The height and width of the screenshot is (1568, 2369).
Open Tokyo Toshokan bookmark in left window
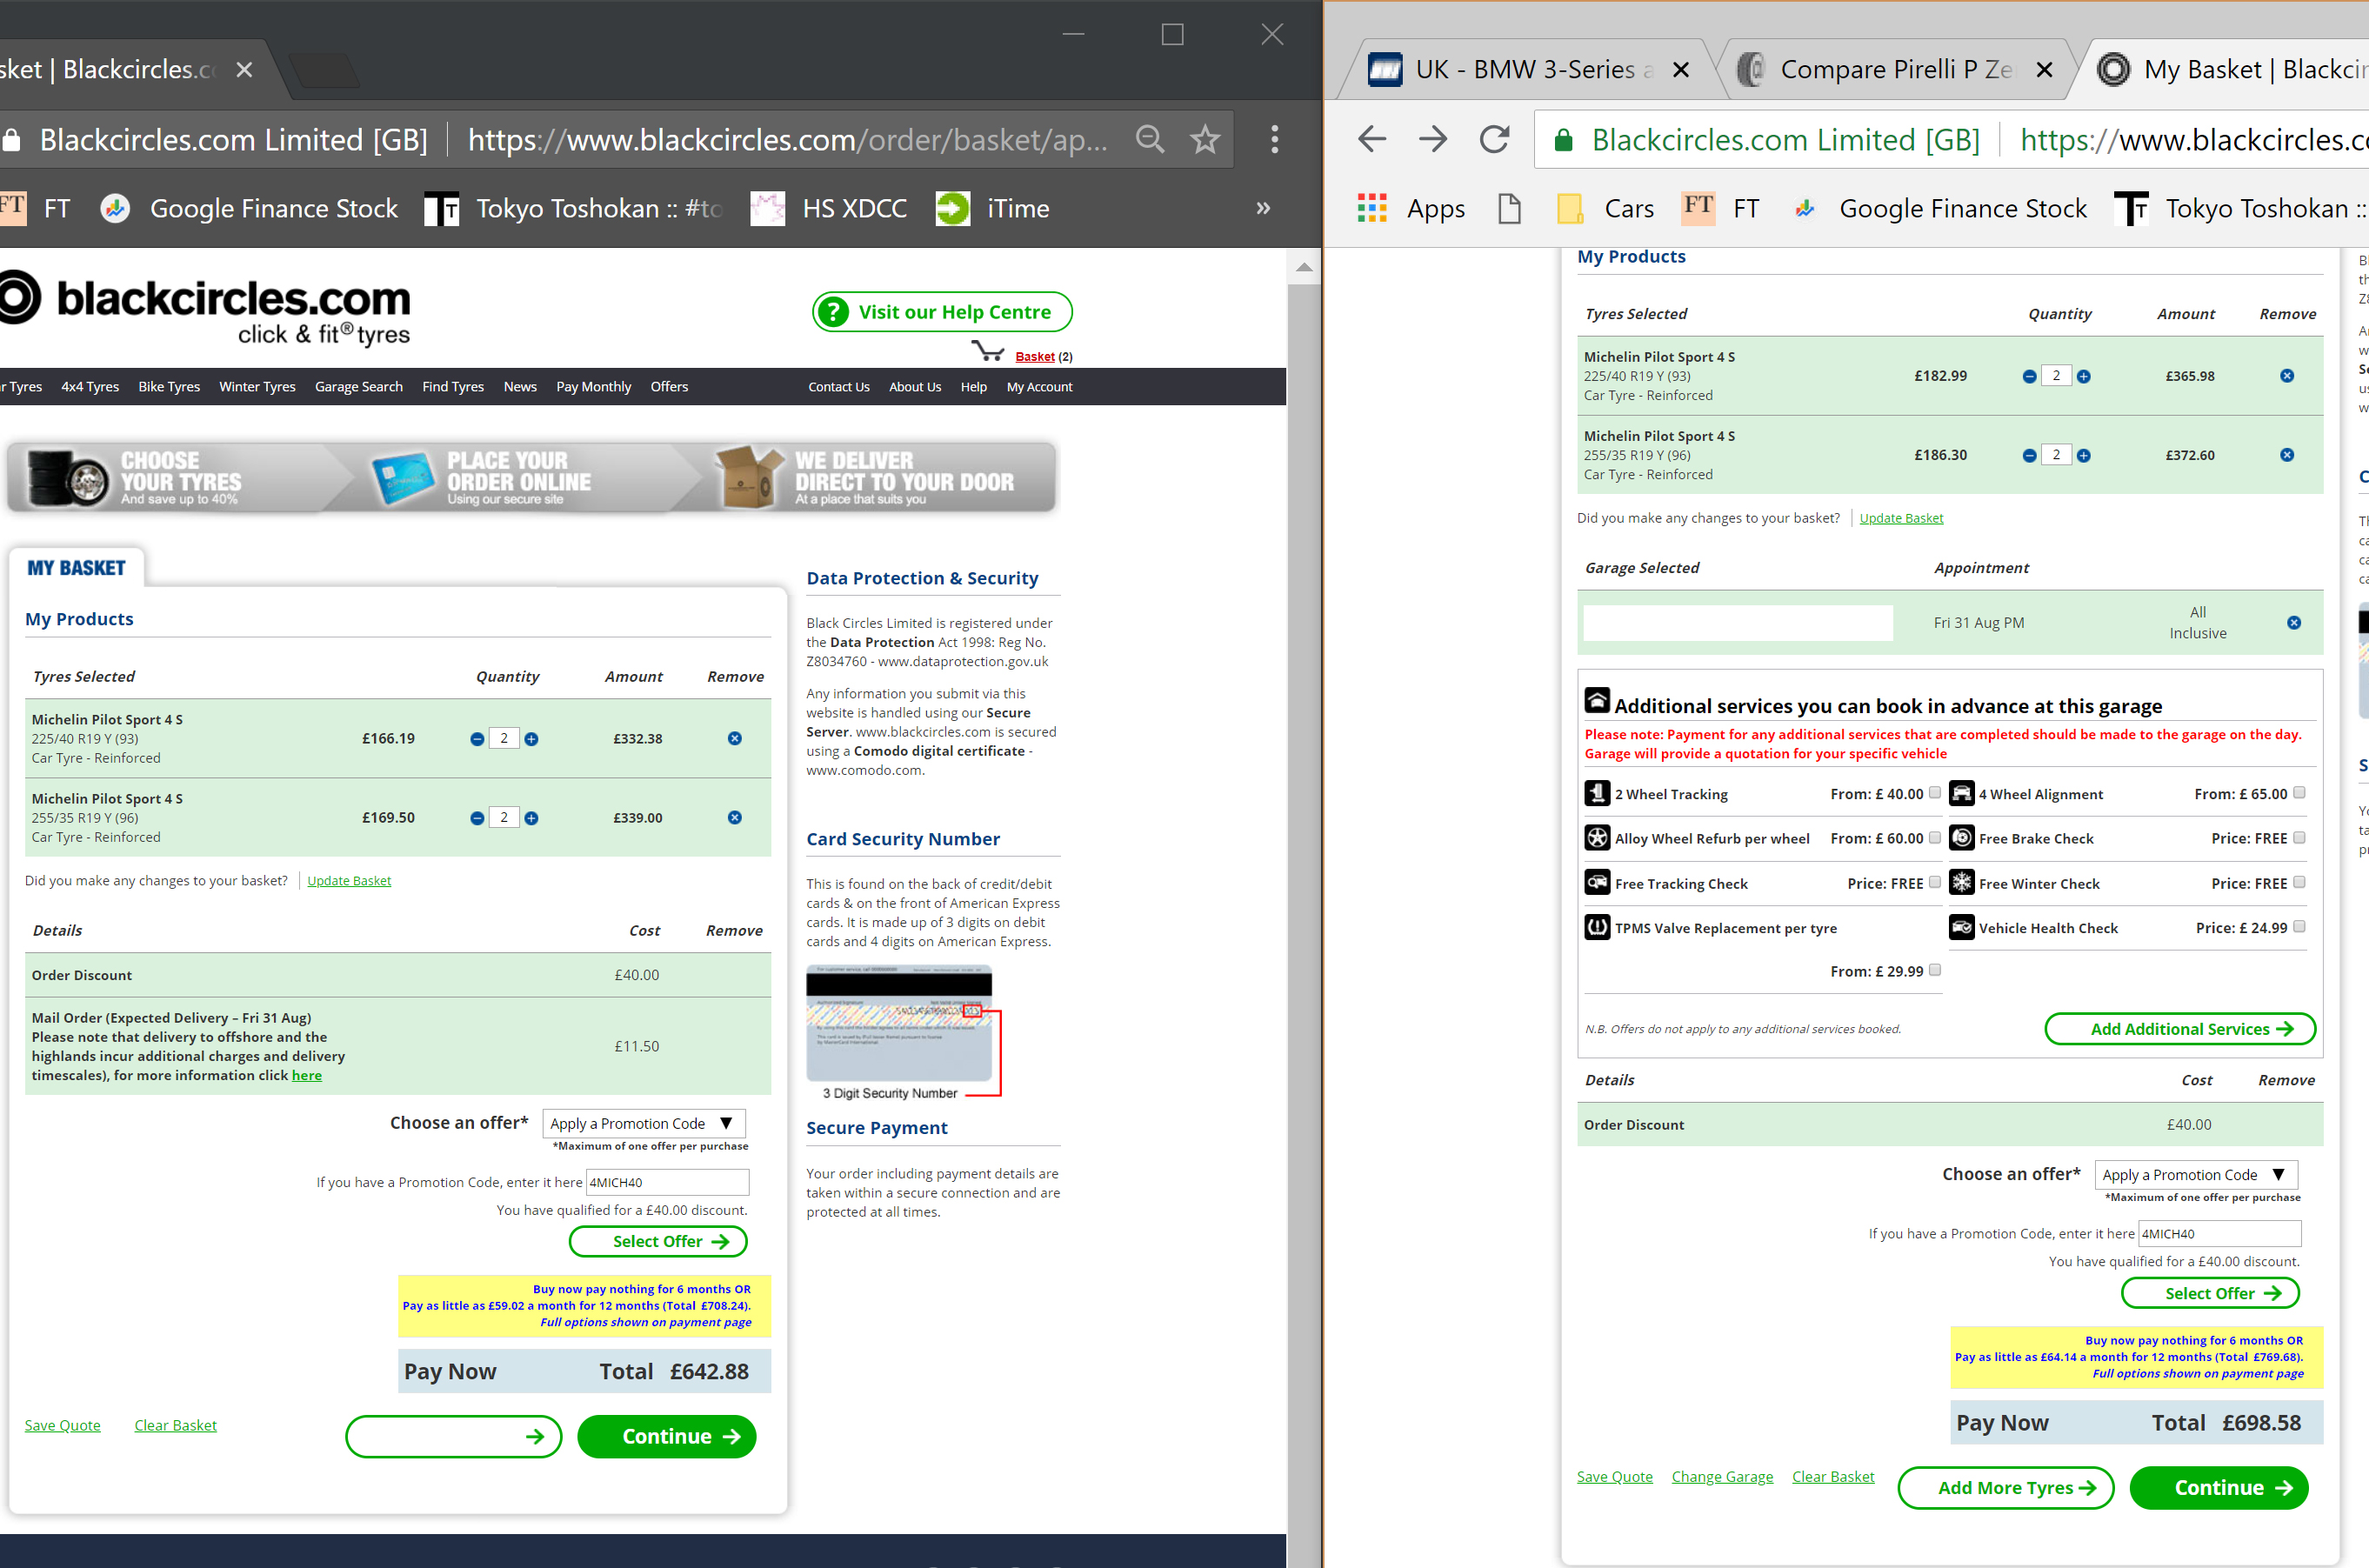(573, 208)
